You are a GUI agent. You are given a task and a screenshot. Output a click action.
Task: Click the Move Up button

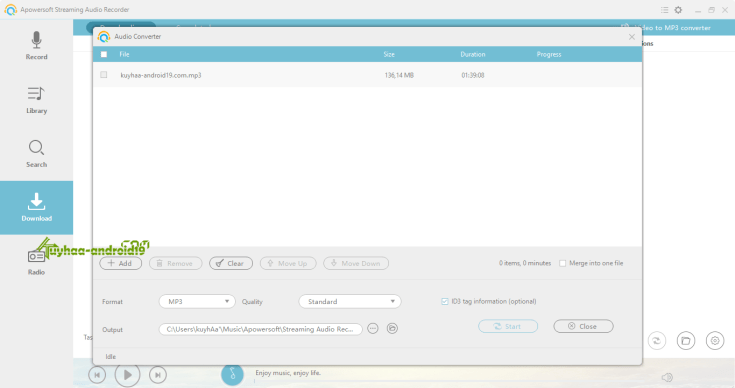(288, 263)
